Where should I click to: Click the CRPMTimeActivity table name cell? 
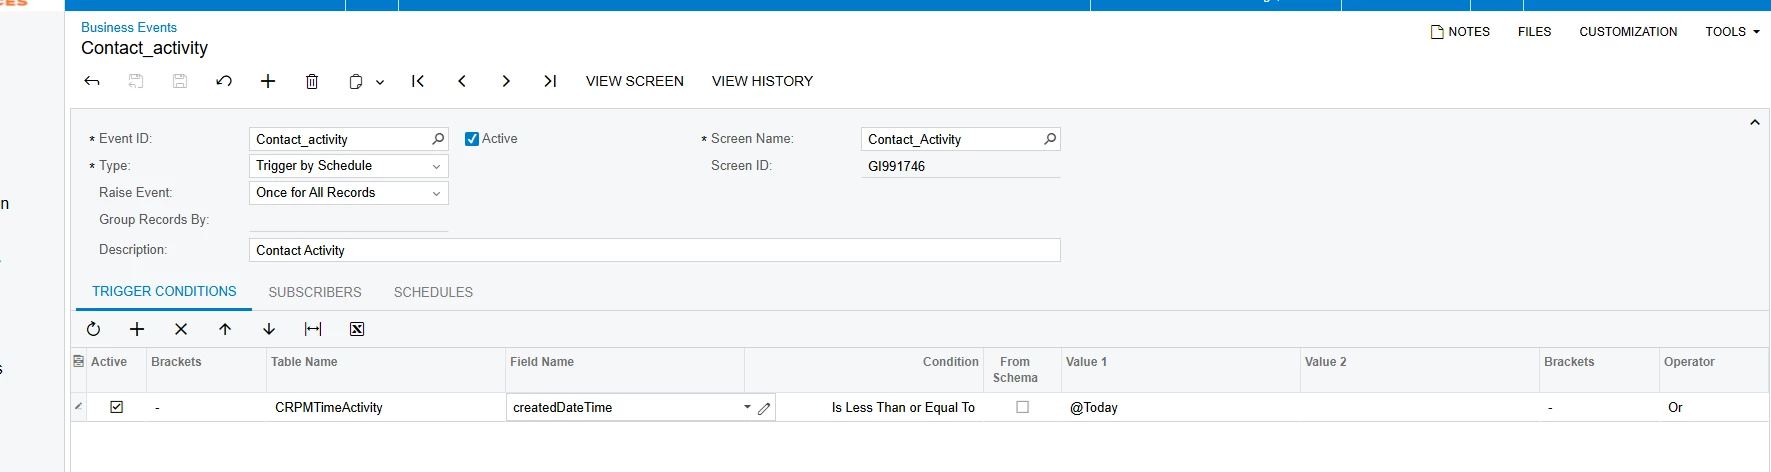pyautogui.click(x=386, y=407)
